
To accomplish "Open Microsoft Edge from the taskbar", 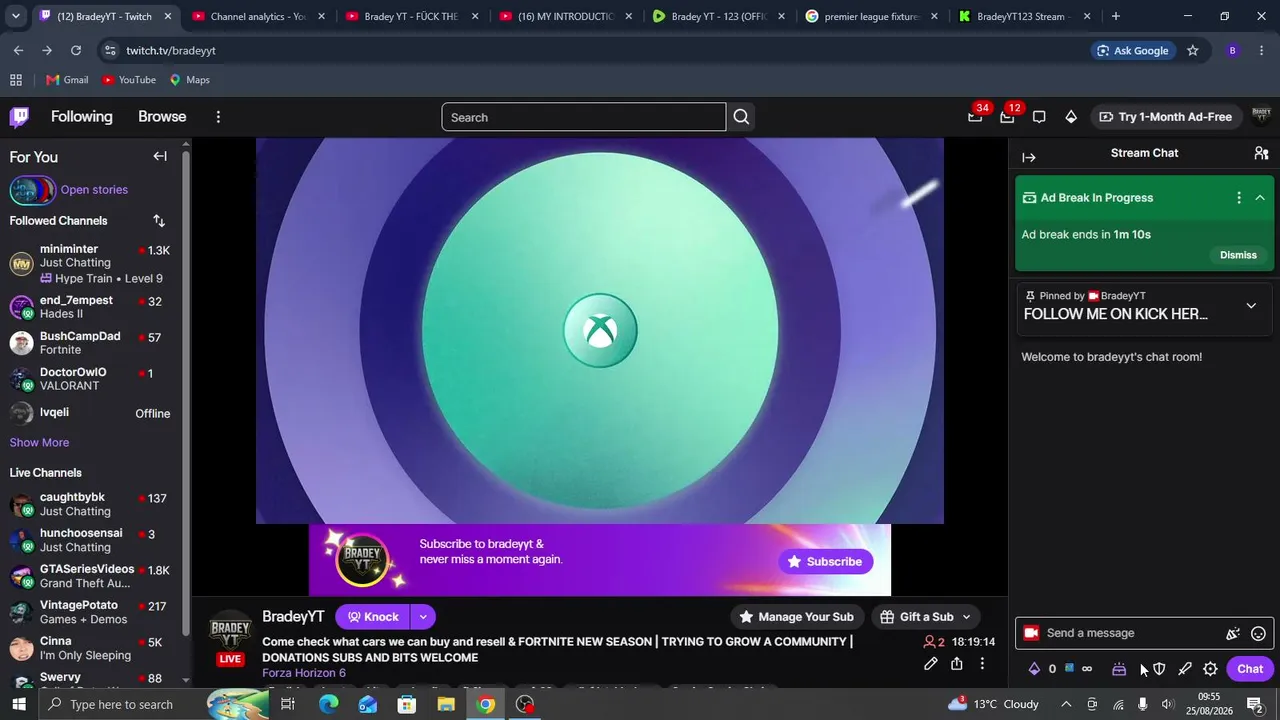I will click(329, 705).
